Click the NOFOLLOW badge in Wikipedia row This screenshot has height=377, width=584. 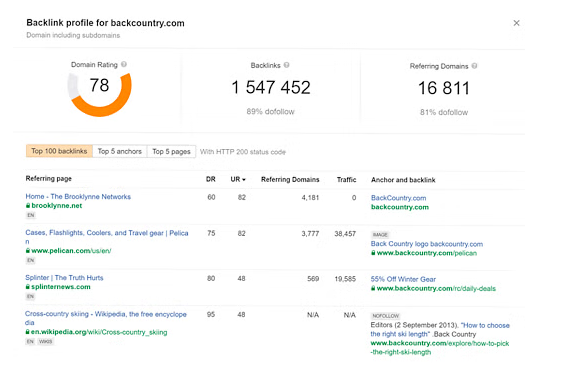pos(385,316)
